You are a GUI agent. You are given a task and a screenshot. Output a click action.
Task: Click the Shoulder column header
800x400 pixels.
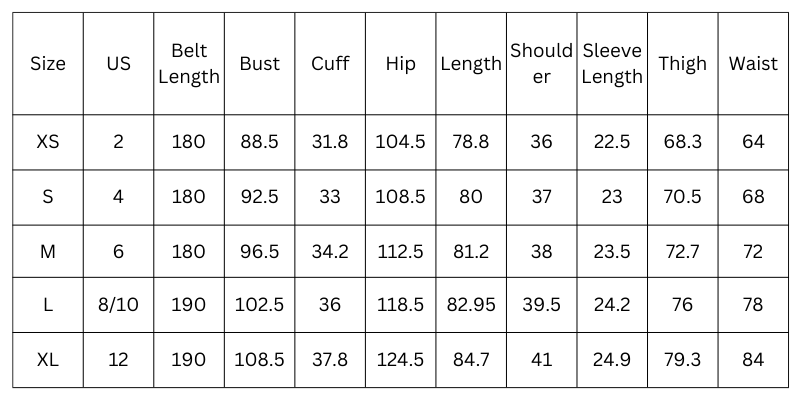[541, 64]
